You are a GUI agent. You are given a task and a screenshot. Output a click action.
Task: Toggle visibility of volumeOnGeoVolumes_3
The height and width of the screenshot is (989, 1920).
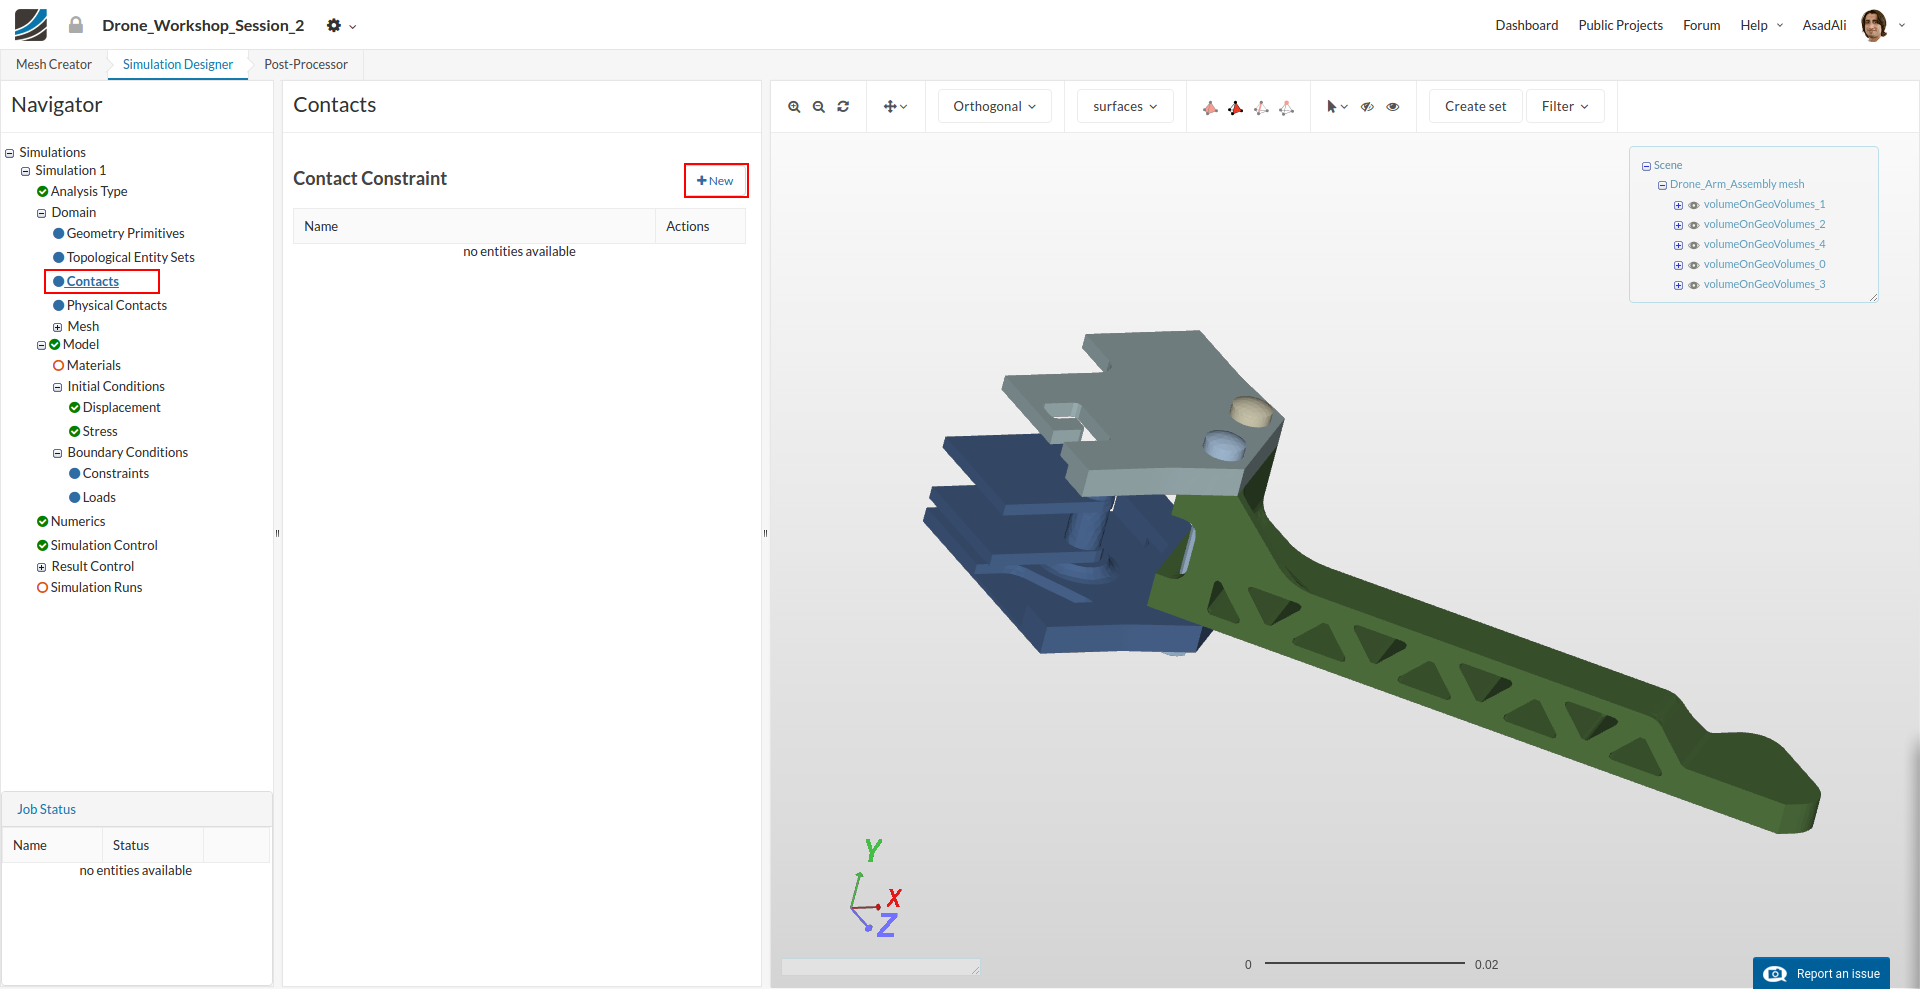point(1694,285)
